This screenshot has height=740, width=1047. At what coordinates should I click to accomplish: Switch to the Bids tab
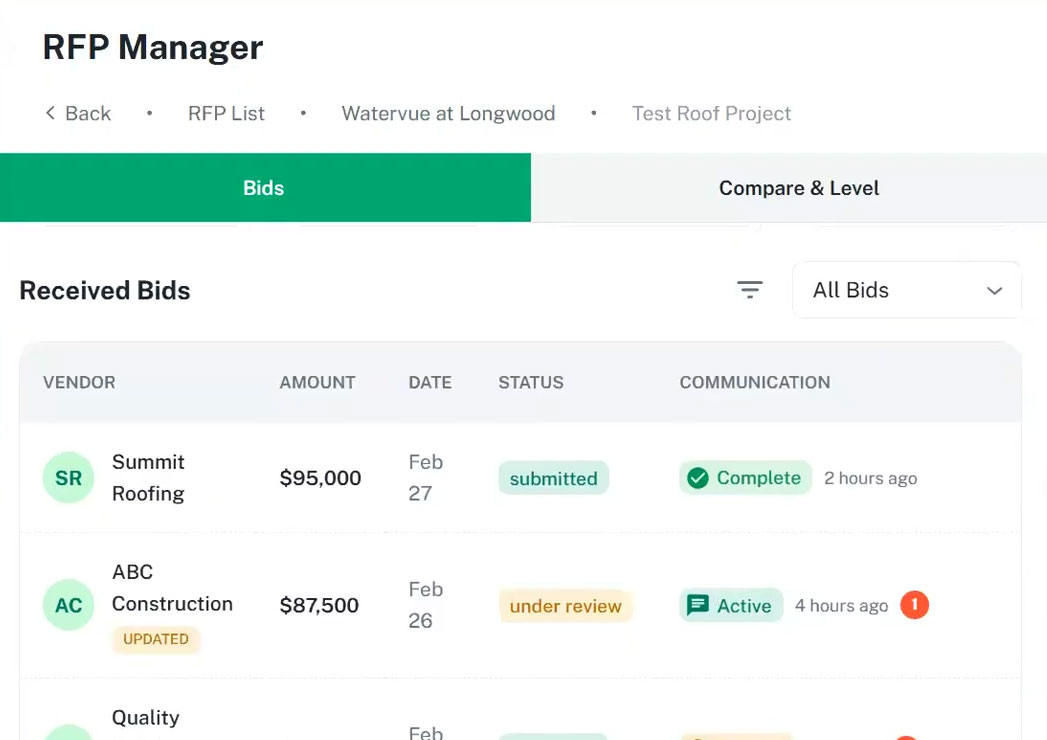(265, 188)
